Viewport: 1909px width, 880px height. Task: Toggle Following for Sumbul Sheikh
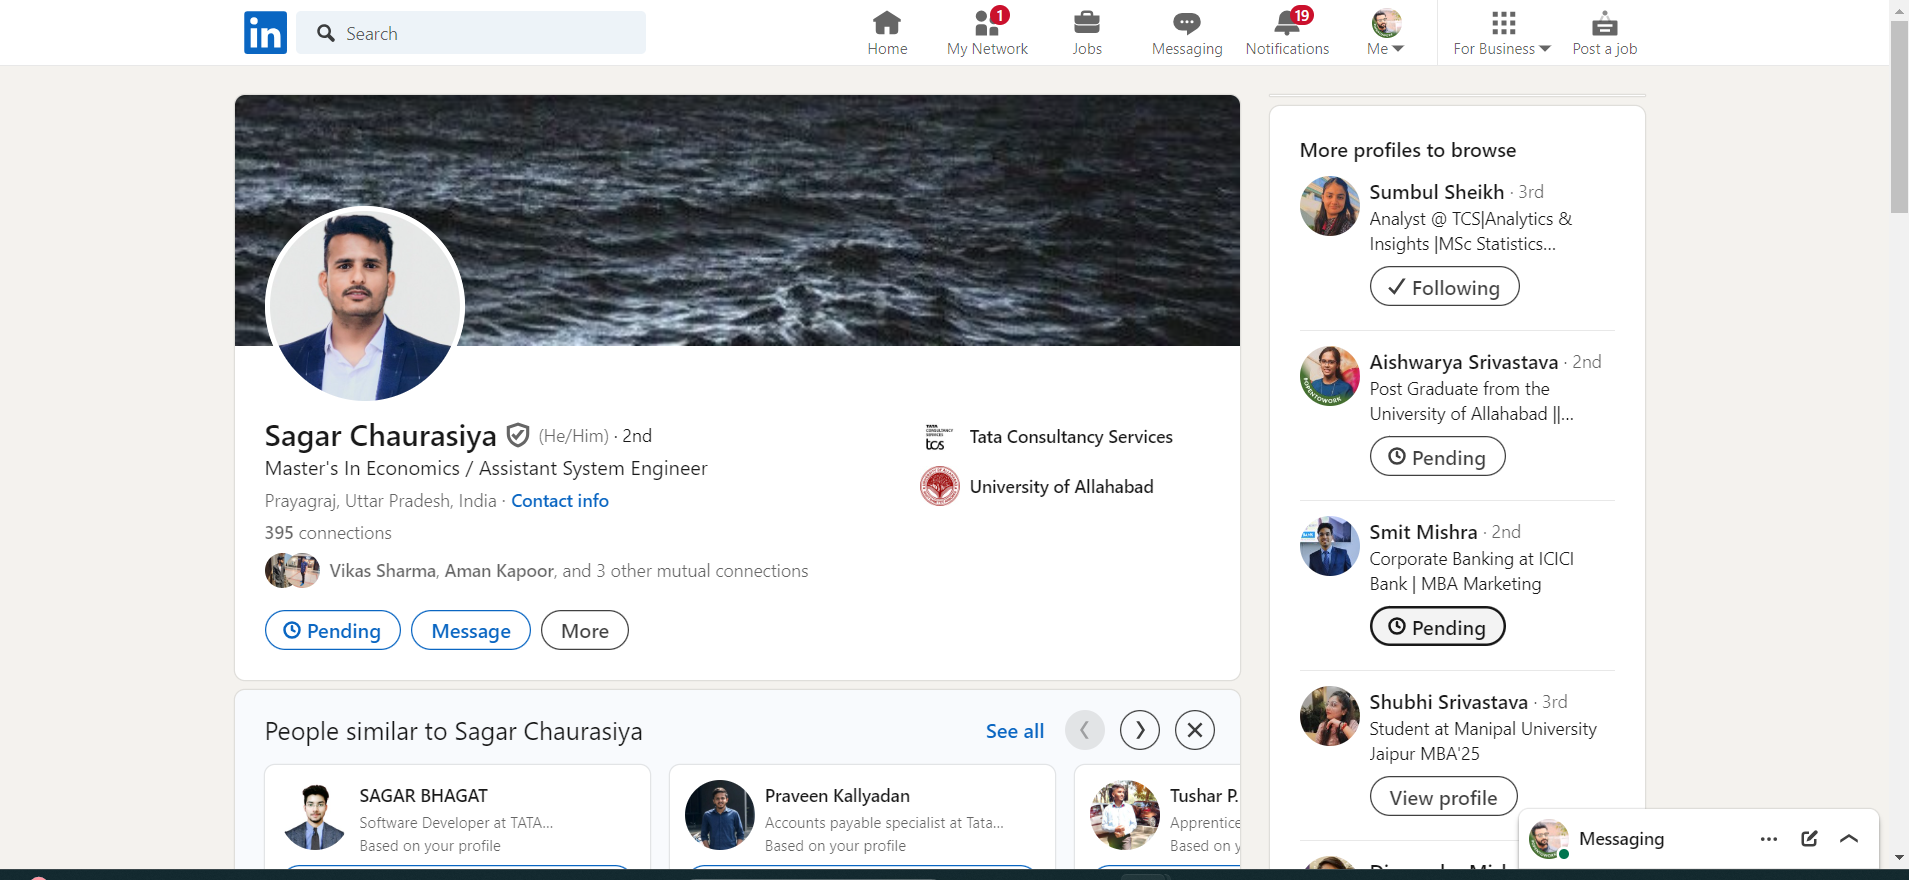point(1444,287)
